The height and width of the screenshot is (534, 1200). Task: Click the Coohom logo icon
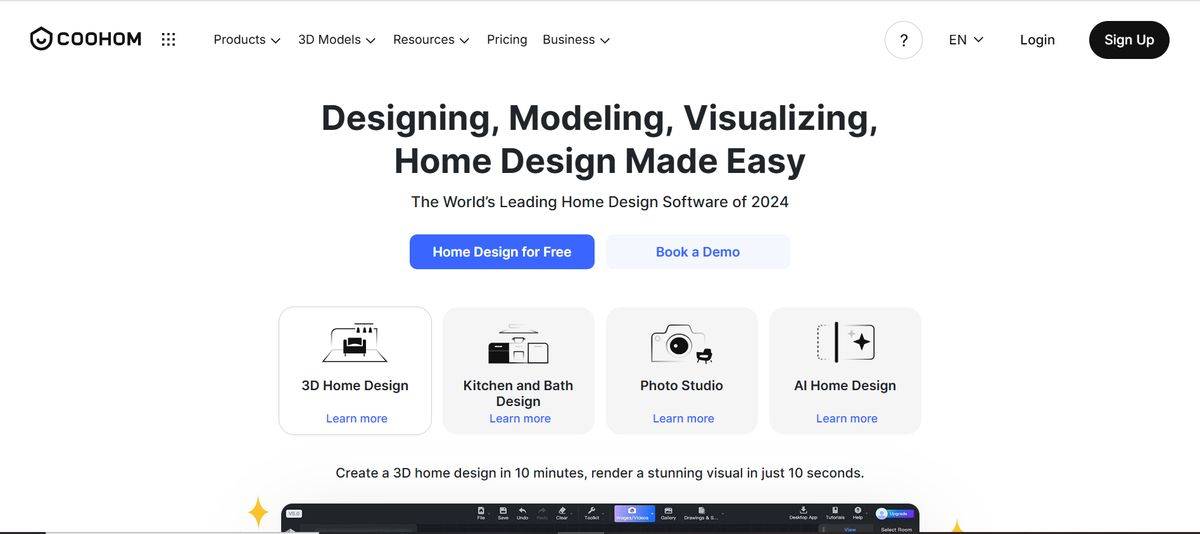(41, 39)
